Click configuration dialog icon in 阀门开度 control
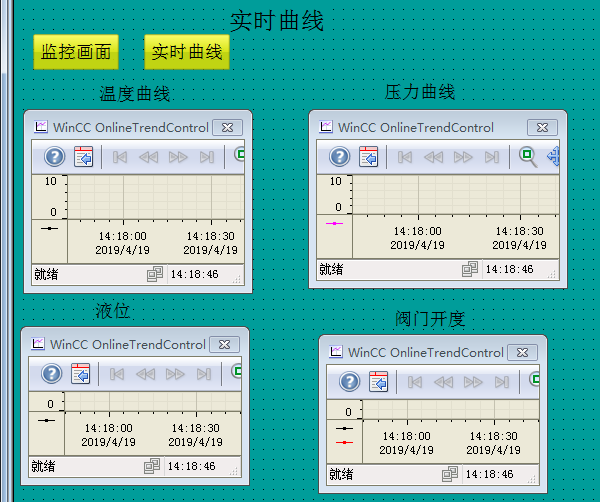The height and width of the screenshot is (502, 600). coord(378,381)
